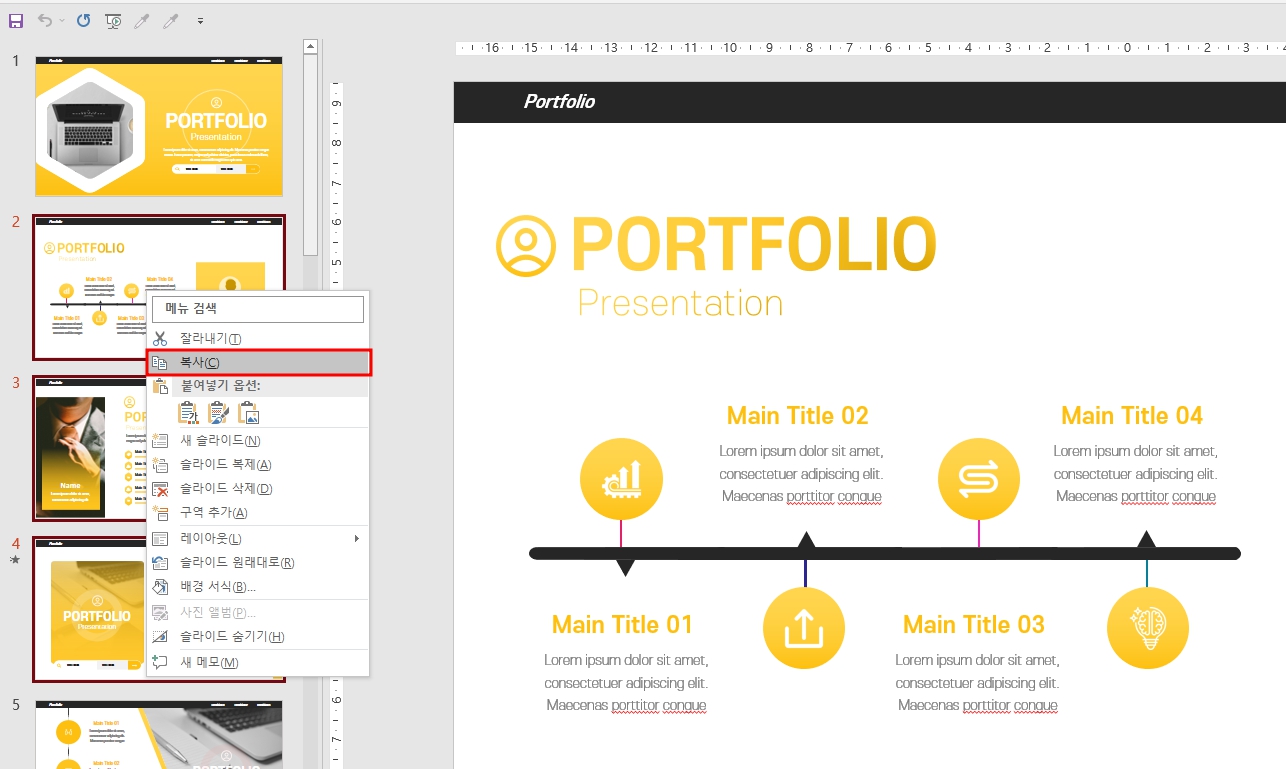Click the black timeline bar shape
Screen dimensions: 1286x769
pyautogui.click(x=885, y=553)
